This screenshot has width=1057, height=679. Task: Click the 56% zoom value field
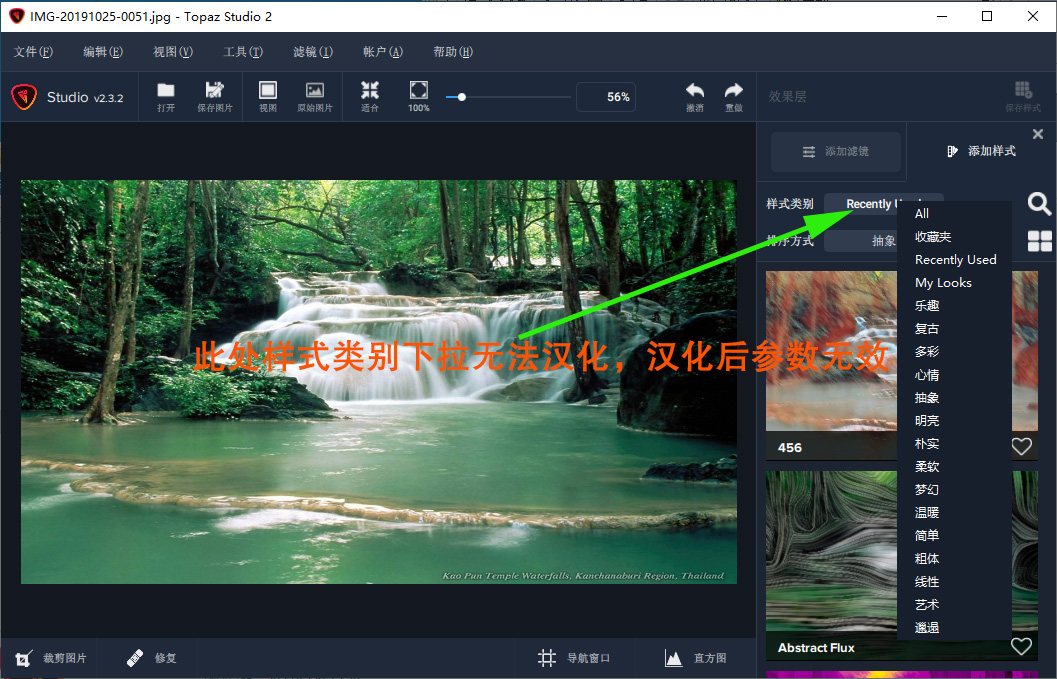(x=605, y=97)
